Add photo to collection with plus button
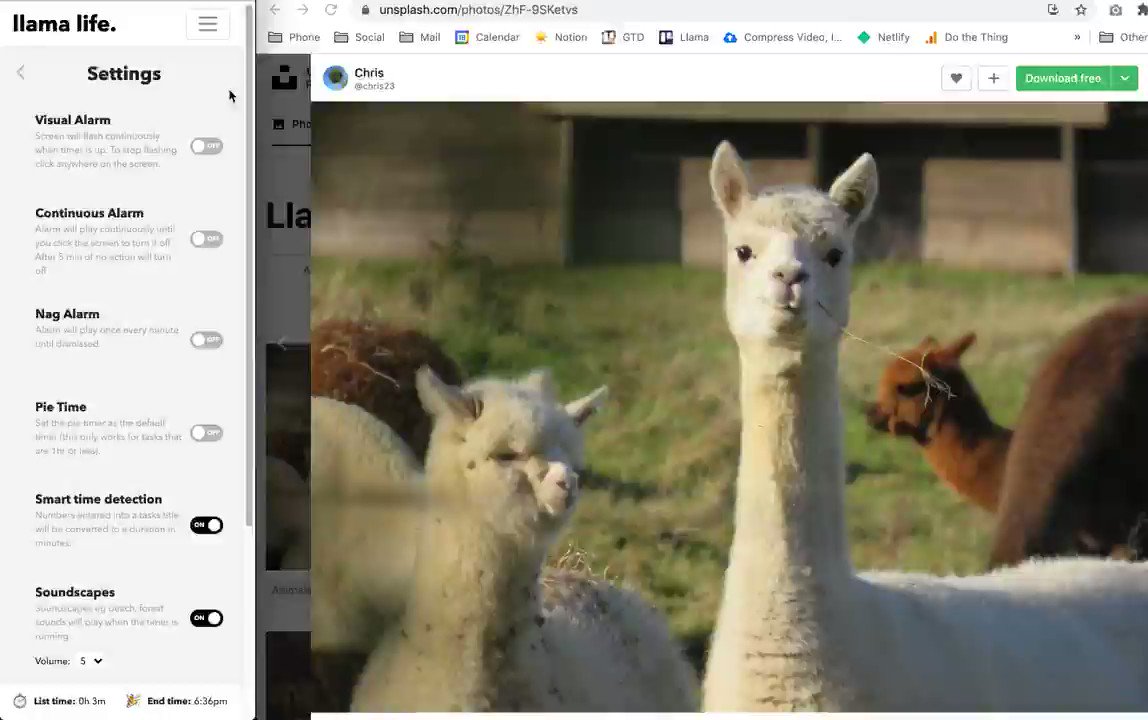1148x720 pixels. 994,78
